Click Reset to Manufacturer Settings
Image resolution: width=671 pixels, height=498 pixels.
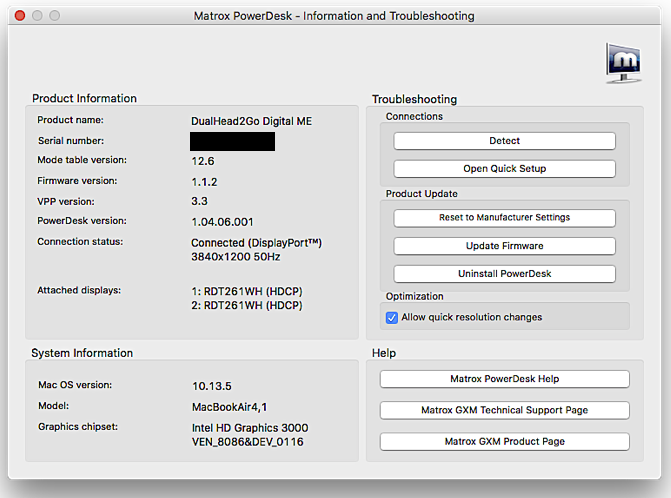pyautogui.click(x=505, y=218)
